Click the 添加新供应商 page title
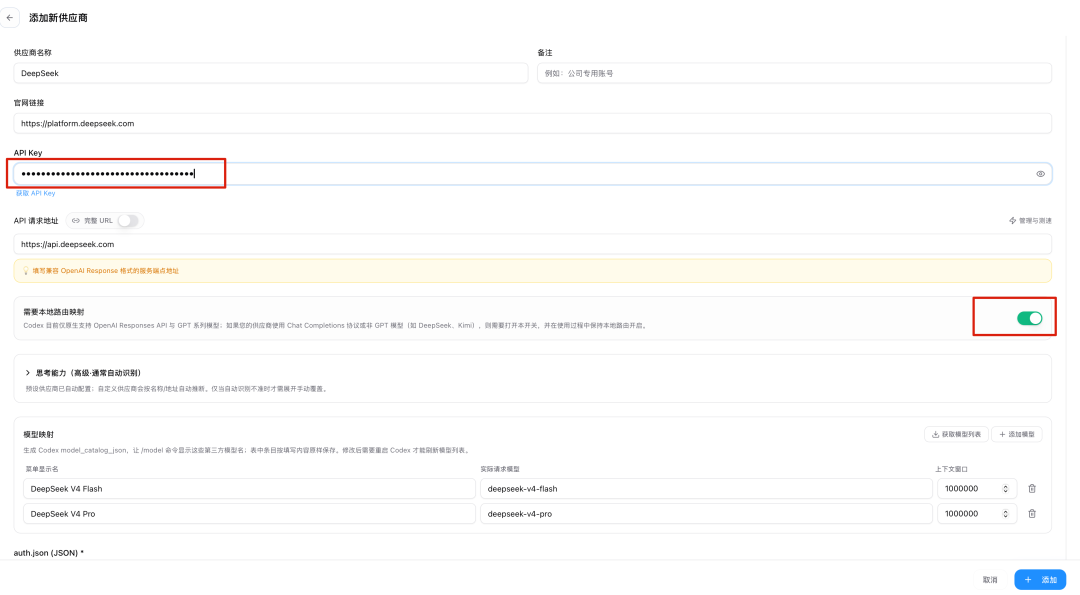The height and width of the screenshot is (595, 1080). point(58,18)
